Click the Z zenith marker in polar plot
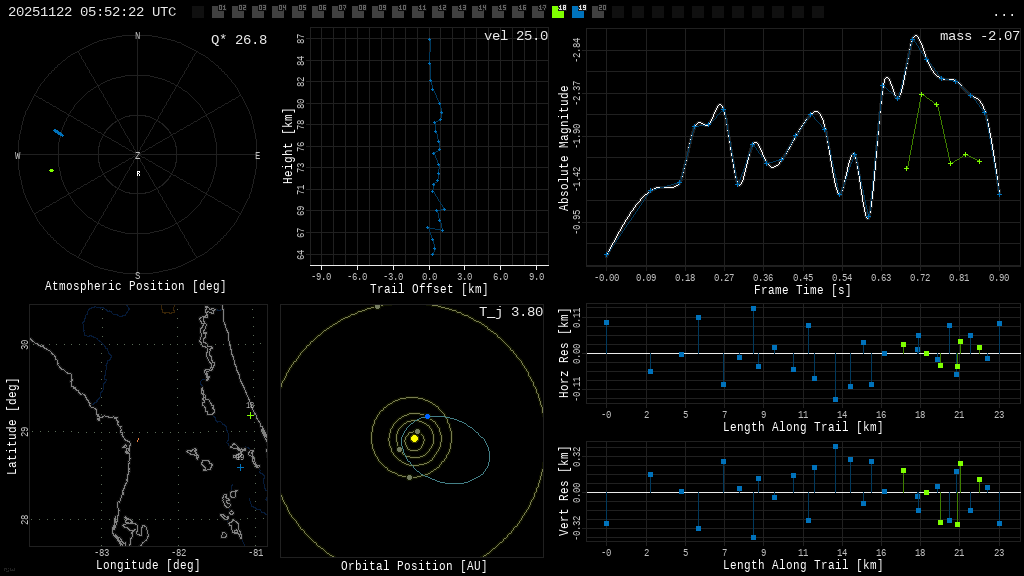 (x=138, y=156)
